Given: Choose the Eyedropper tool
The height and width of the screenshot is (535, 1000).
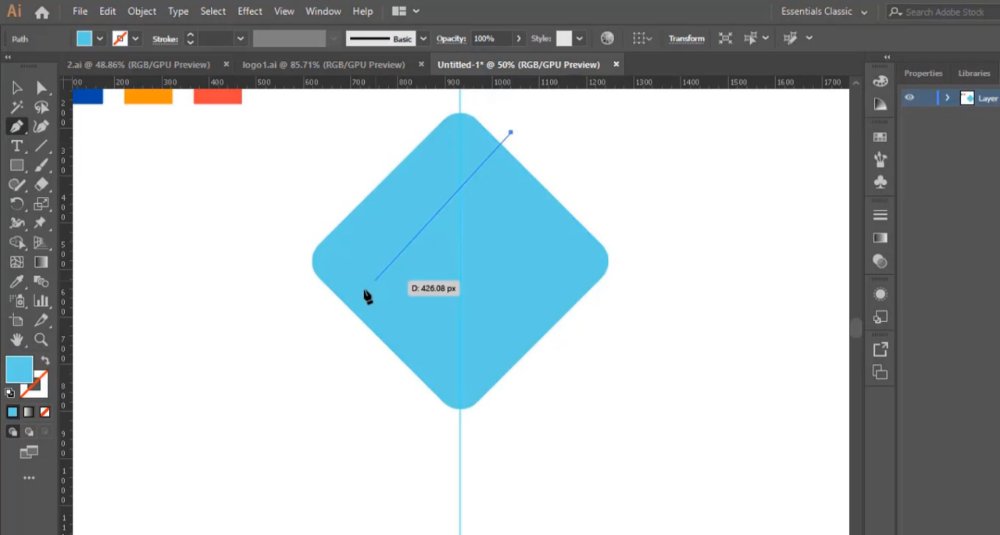Looking at the screenshot, I should (17, 281).
